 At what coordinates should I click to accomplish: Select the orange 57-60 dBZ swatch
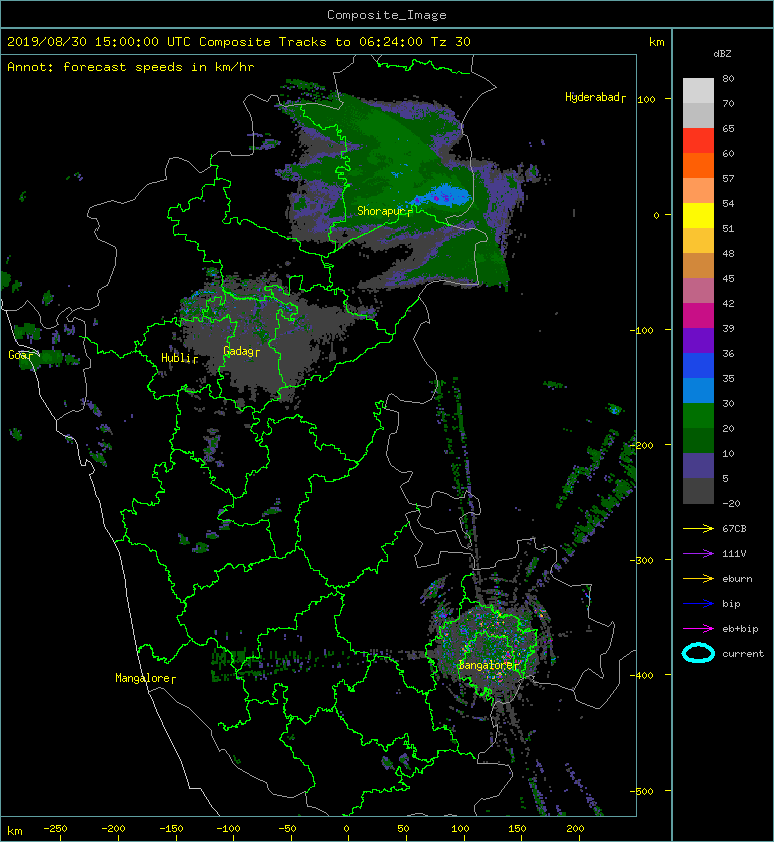[x=698, y=166]
